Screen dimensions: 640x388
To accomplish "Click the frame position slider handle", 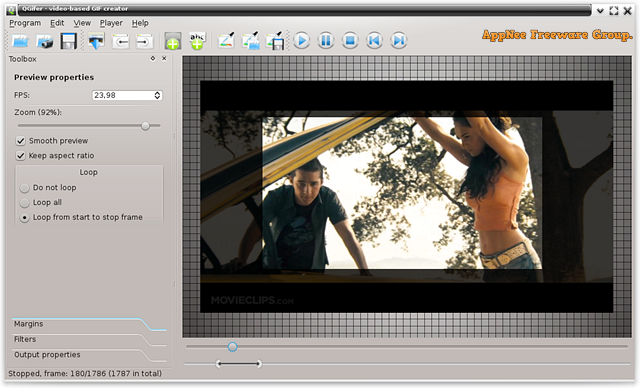I will [232, 347].
